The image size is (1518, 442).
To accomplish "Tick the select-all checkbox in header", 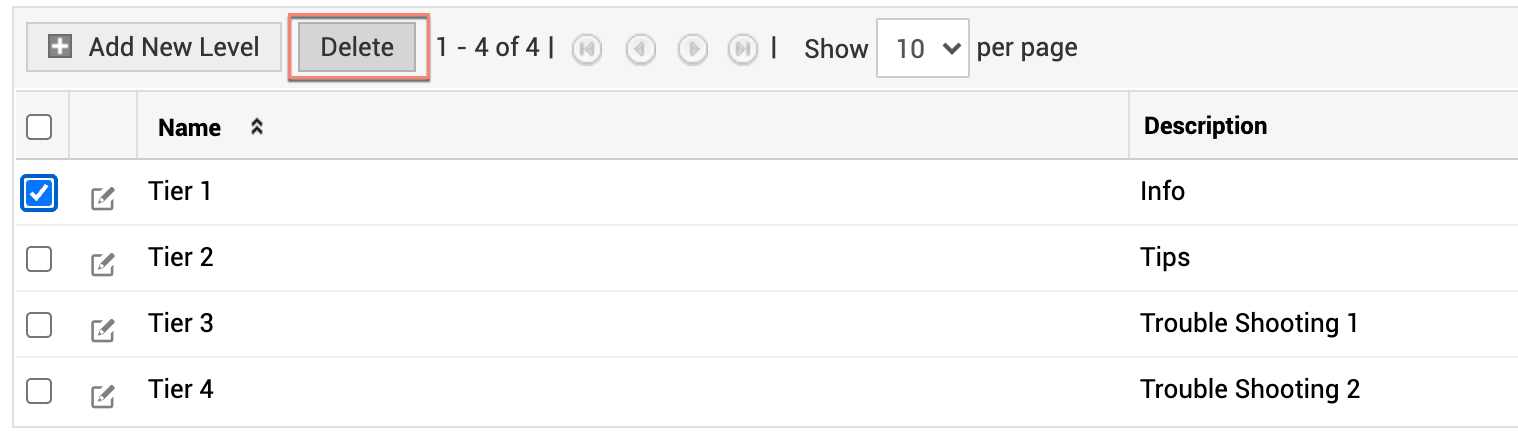I will pyautogui.click(x=39, y=127).
